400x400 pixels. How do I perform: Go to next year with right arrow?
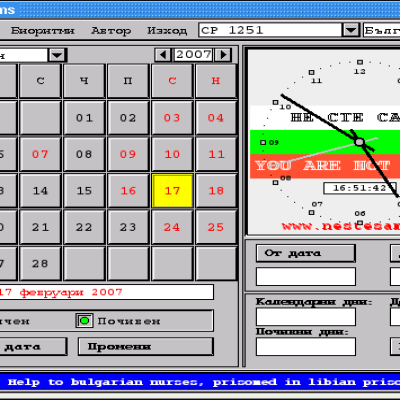(x=223, y=54)
